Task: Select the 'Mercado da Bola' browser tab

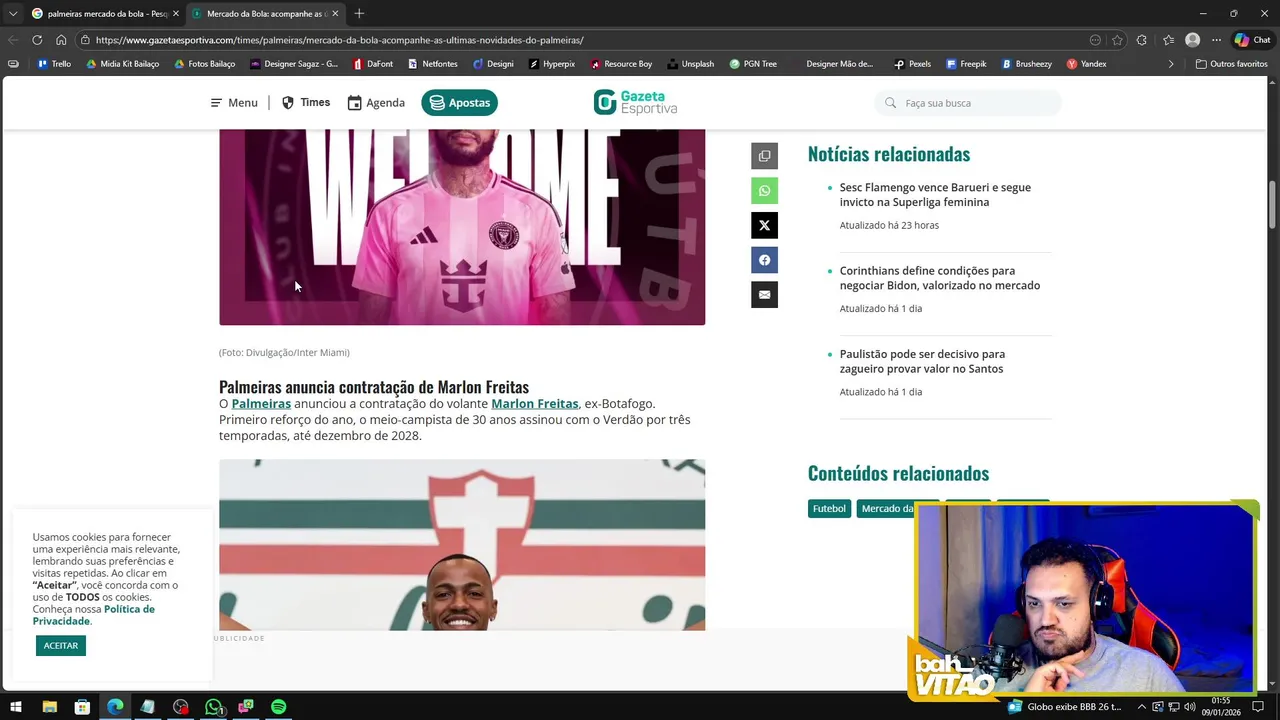Action: tap(265, 13)
